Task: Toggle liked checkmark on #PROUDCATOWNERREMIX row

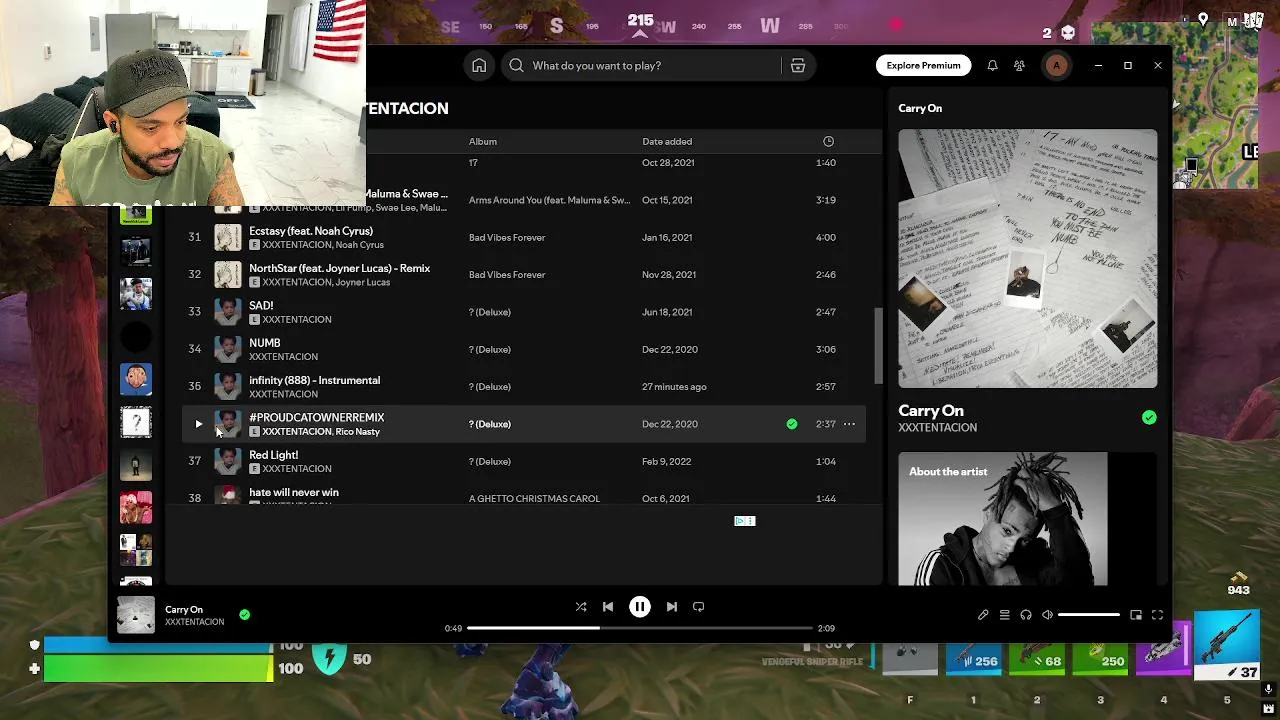Action: click(x=792, y=424)
